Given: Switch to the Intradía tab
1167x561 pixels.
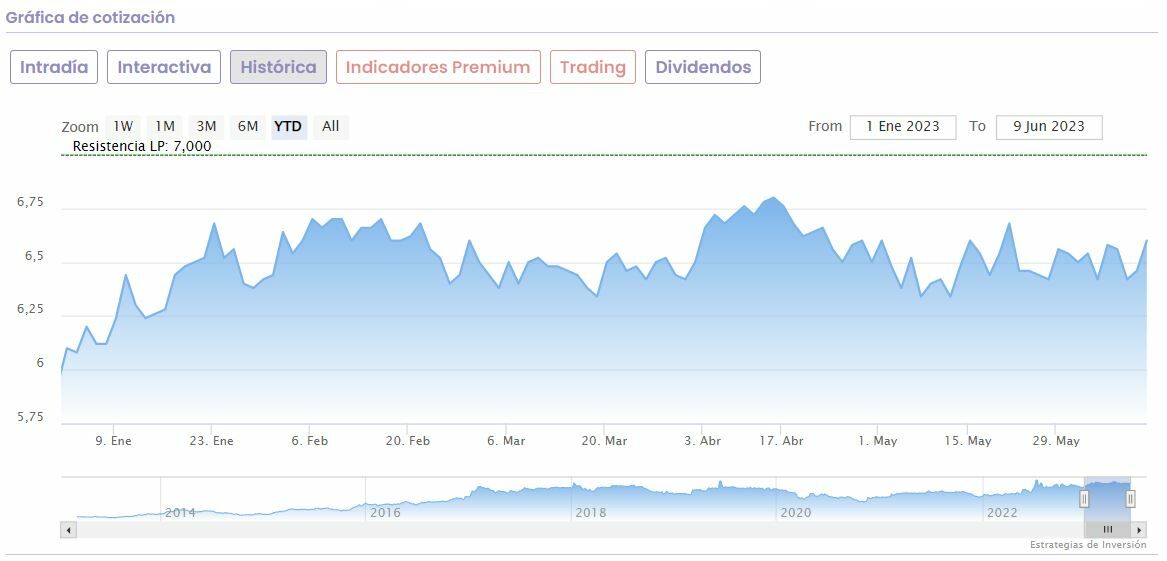Looking at the screenshot, I should [x=54, y=67].
